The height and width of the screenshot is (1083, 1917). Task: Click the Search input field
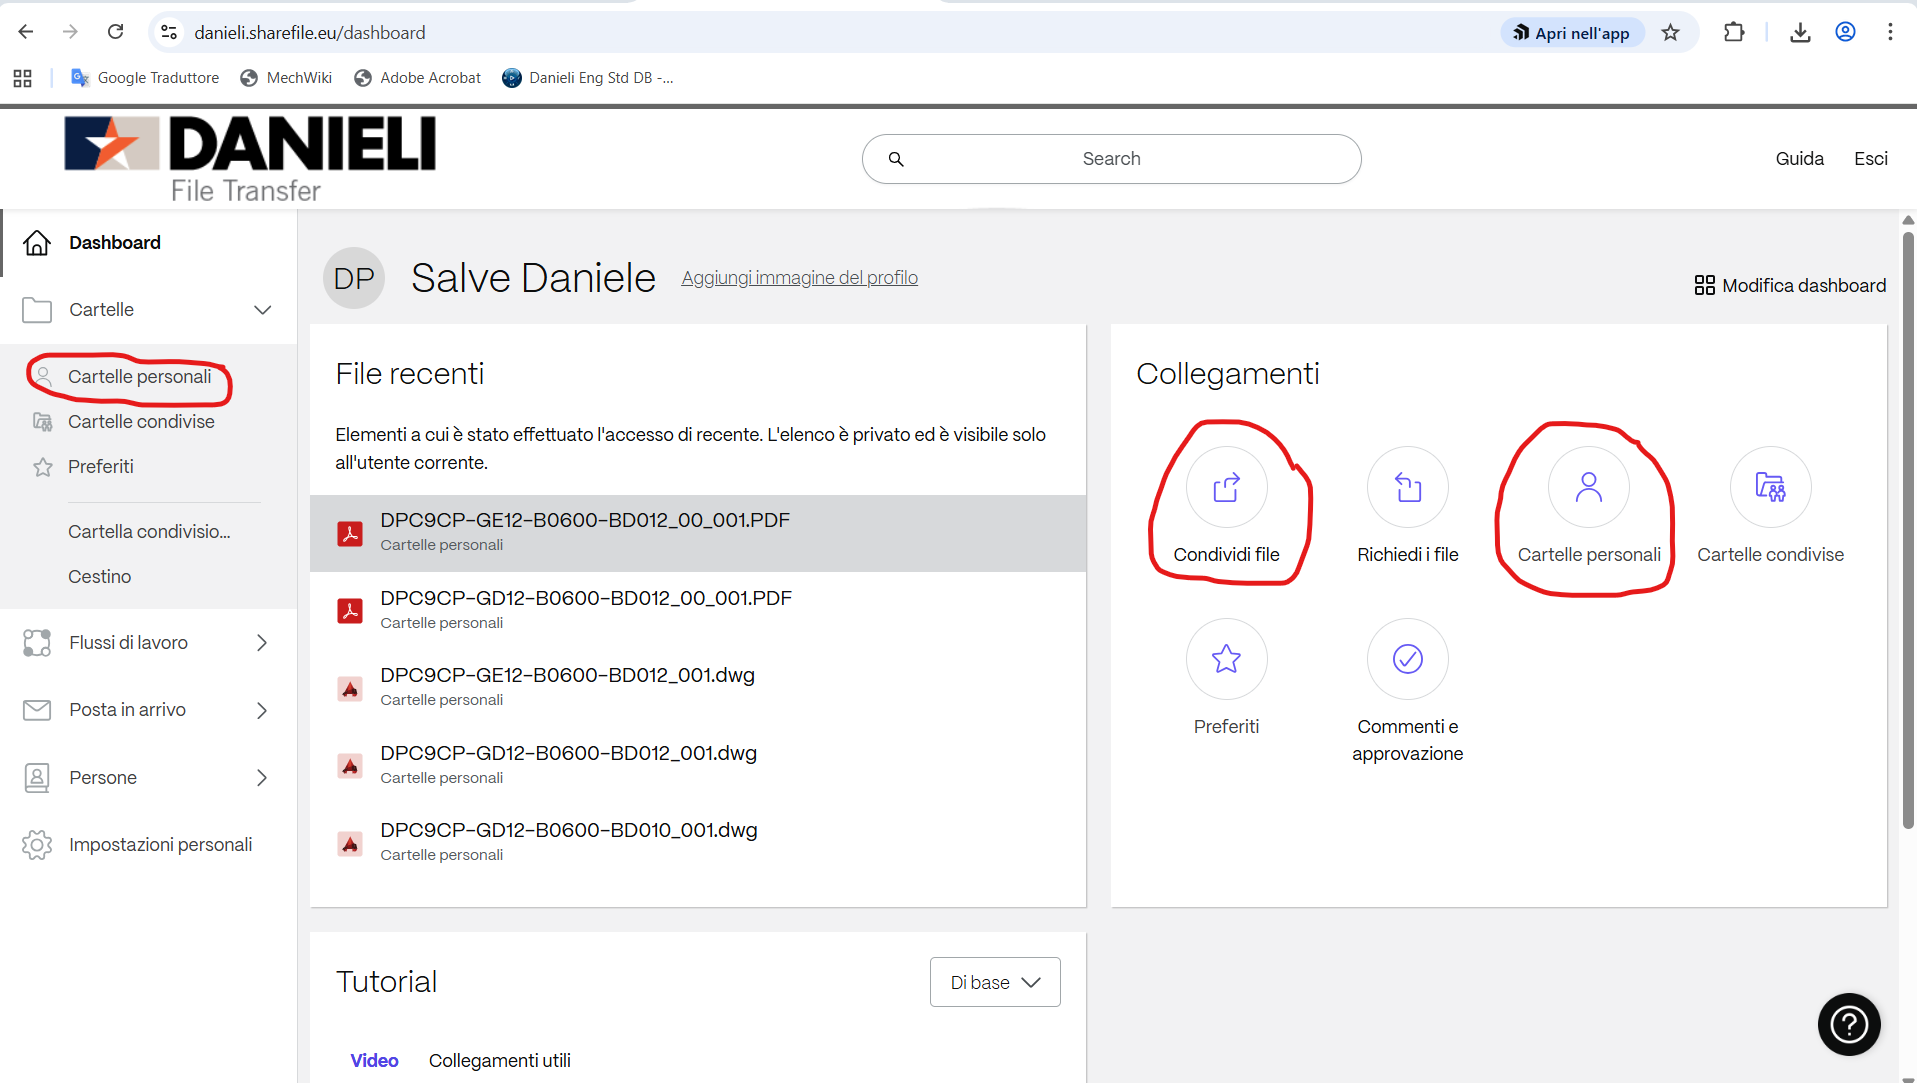click(x=1111, y=159)
